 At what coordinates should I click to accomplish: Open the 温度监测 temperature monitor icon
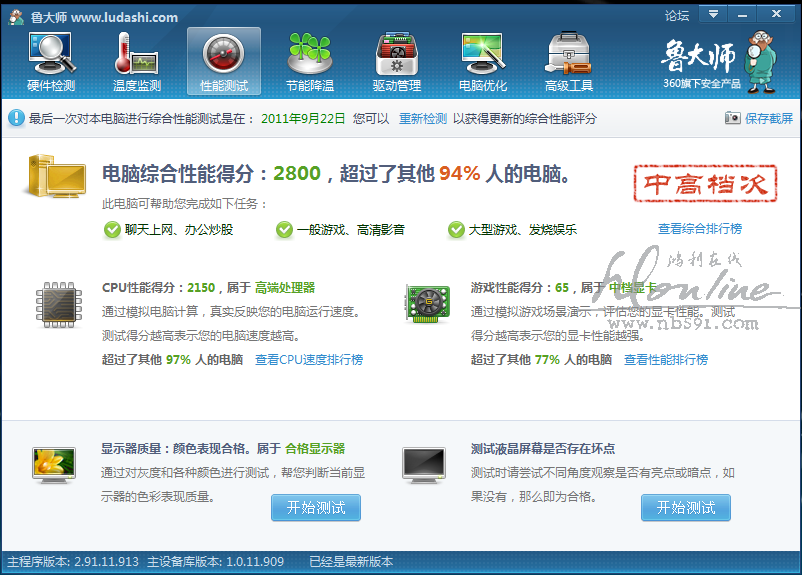point(137,61)
